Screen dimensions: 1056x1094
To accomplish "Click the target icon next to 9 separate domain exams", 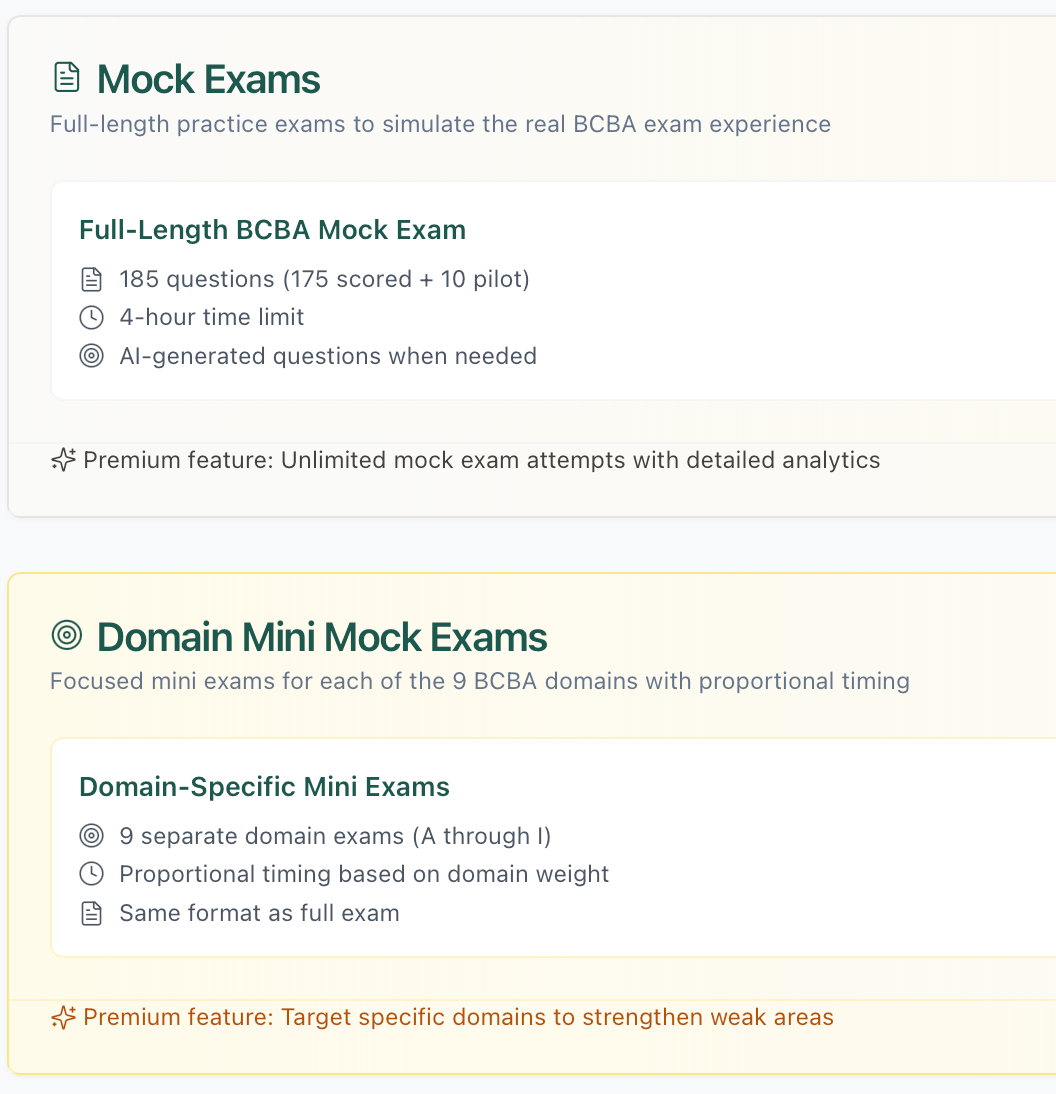I will 91,836.
